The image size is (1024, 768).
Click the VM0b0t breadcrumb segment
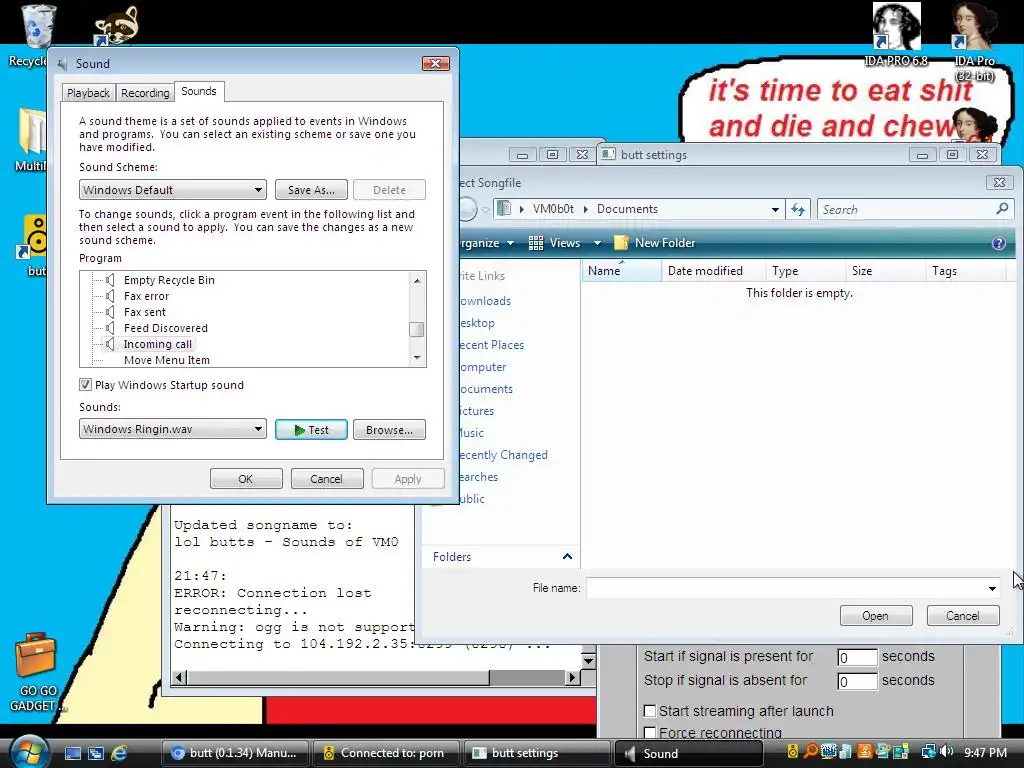pos(553,209)
